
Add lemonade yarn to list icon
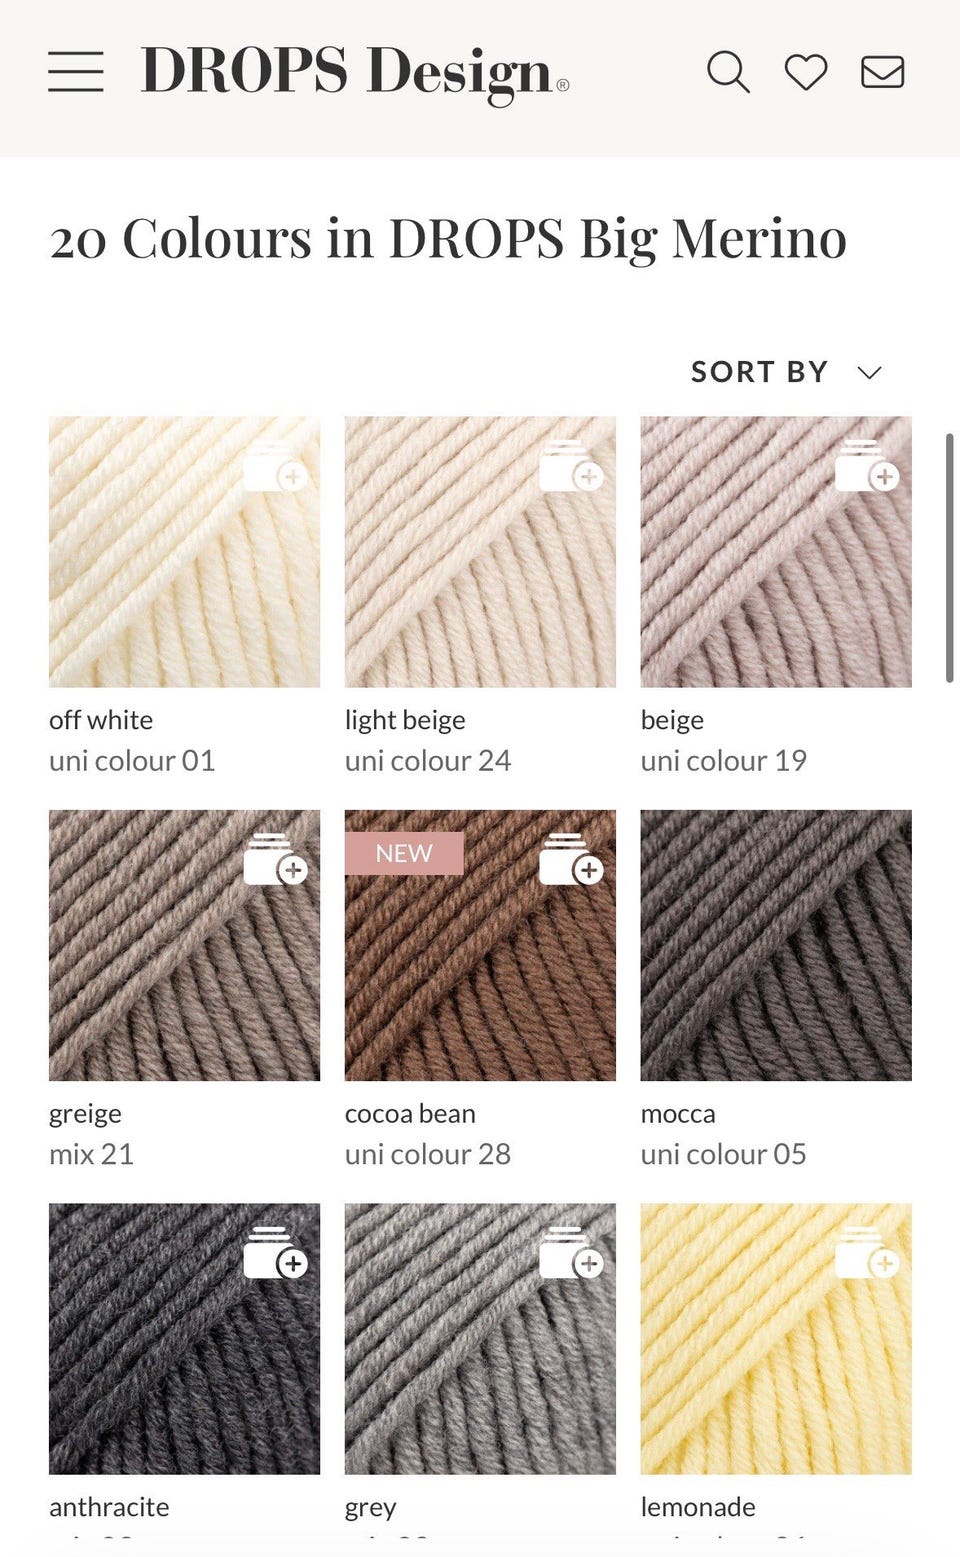coord(868,1252)
